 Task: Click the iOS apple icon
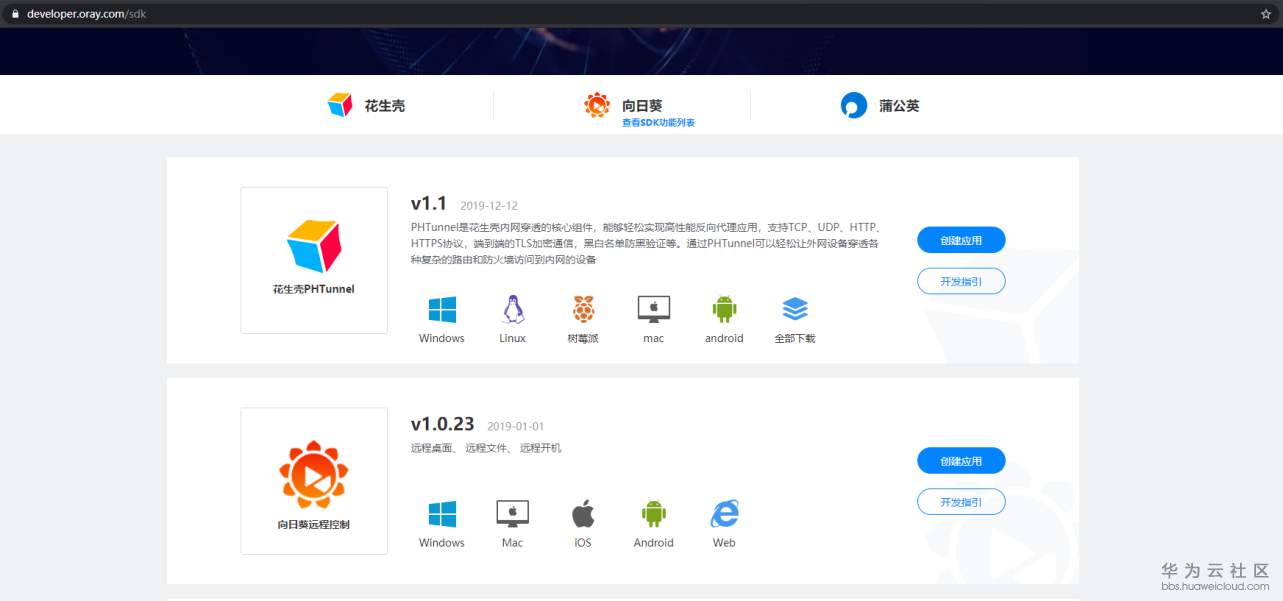tap(583, 515)
